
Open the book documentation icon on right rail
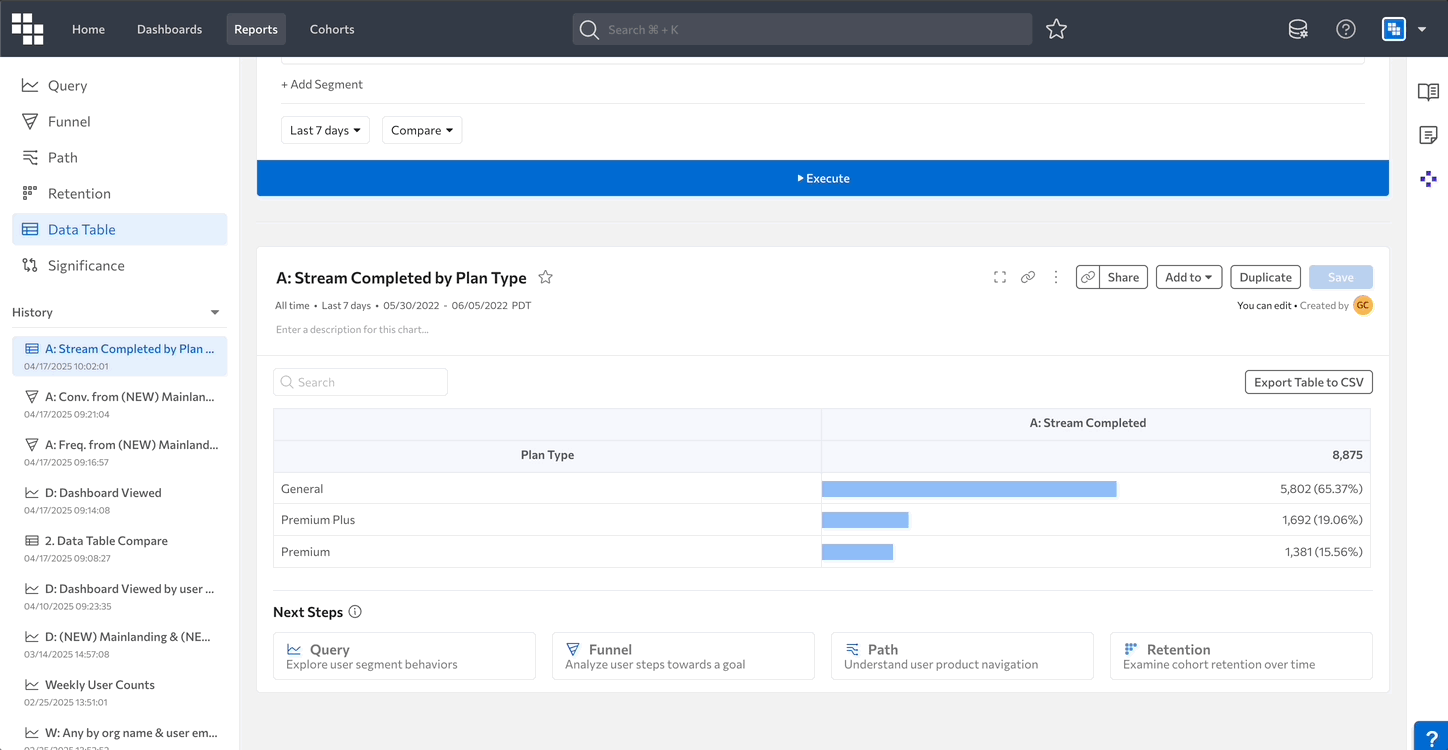(1428, 92)
